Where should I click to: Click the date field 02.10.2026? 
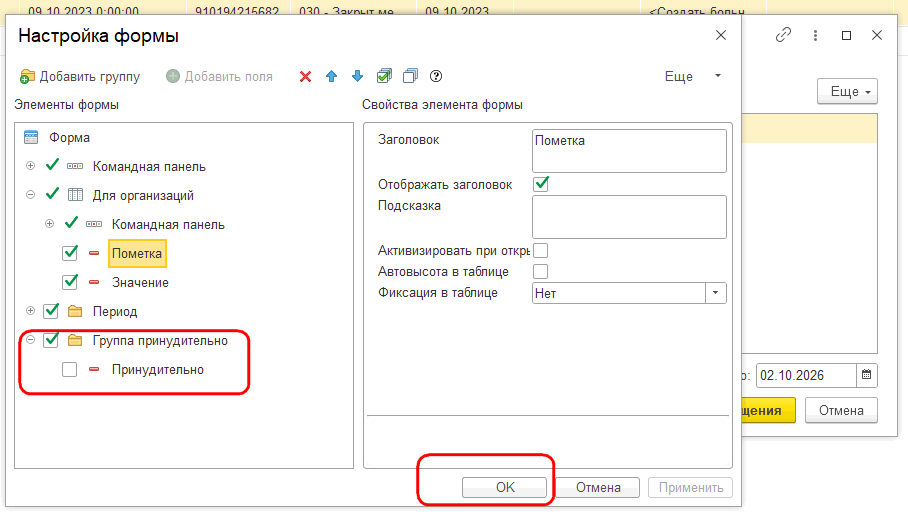click(806, 375)
